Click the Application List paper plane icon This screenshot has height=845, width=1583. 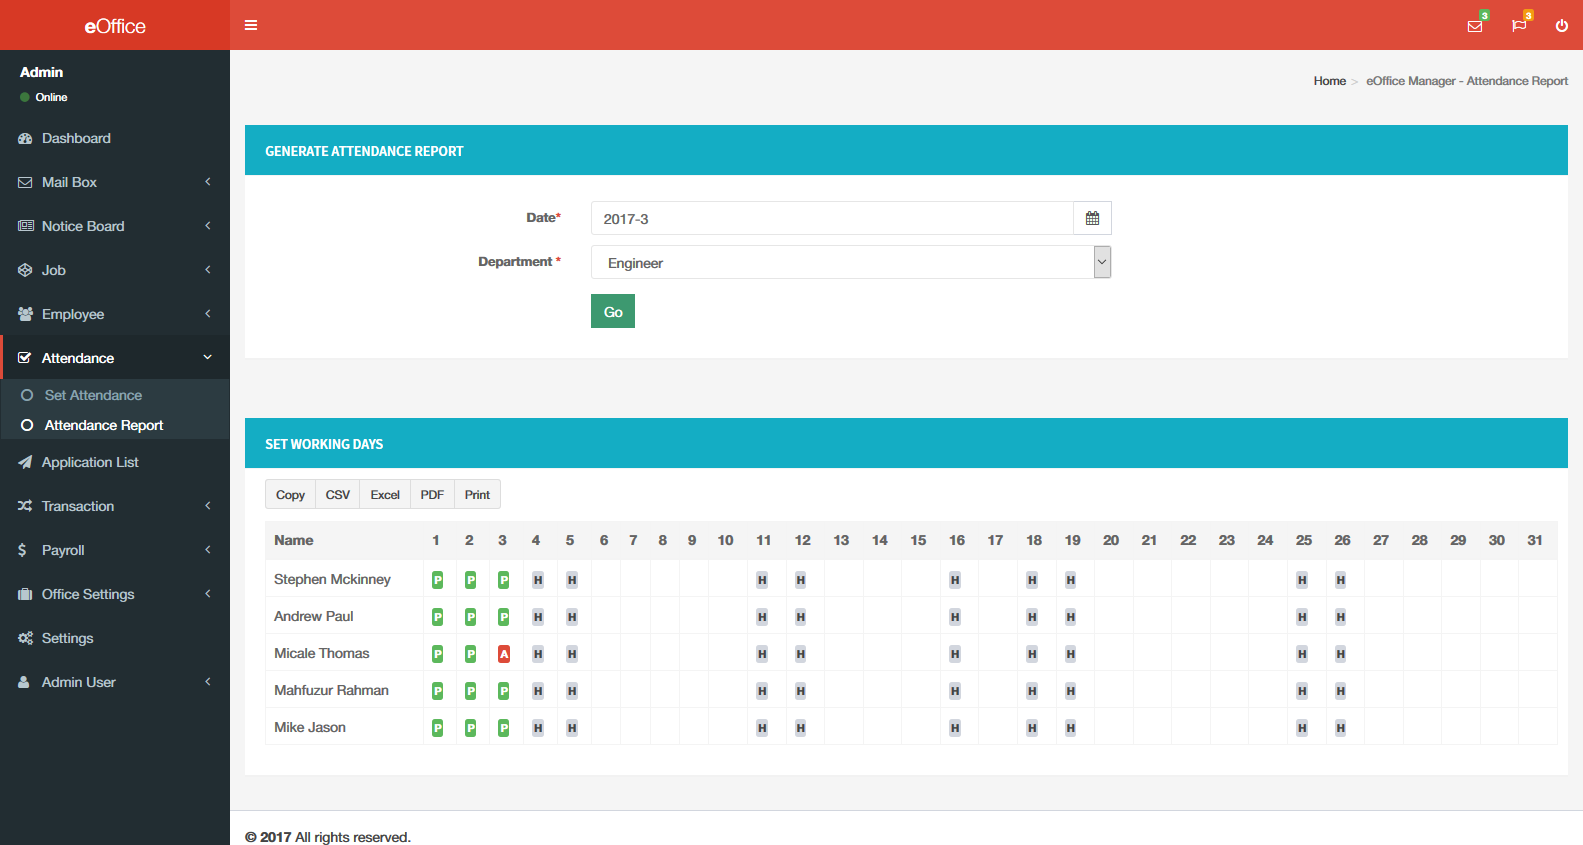[26, 462]
